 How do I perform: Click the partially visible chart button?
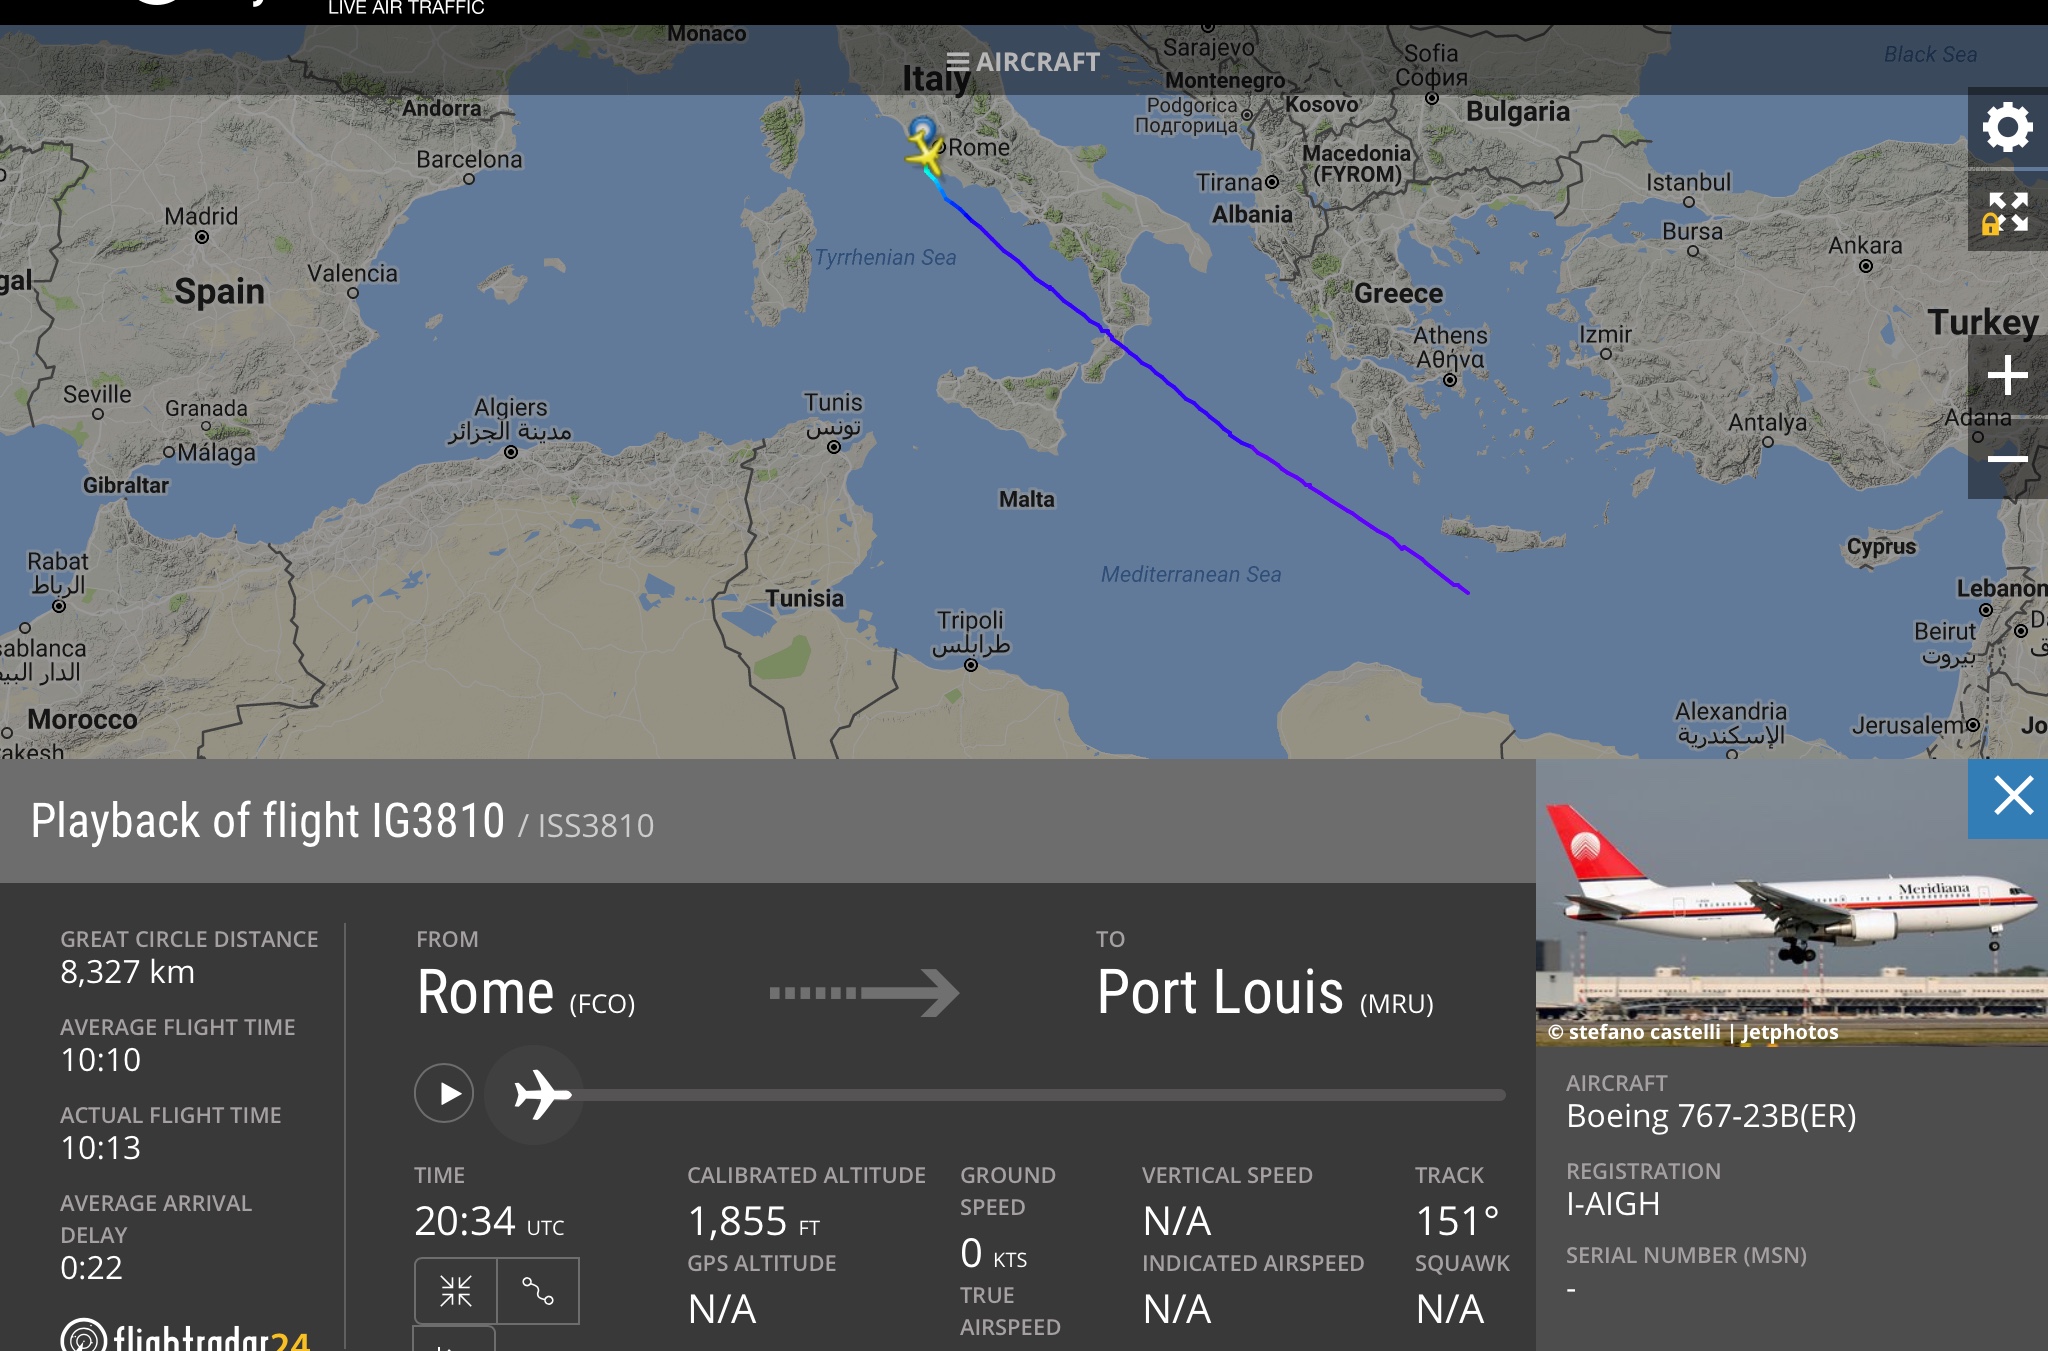coord(455,1339)
